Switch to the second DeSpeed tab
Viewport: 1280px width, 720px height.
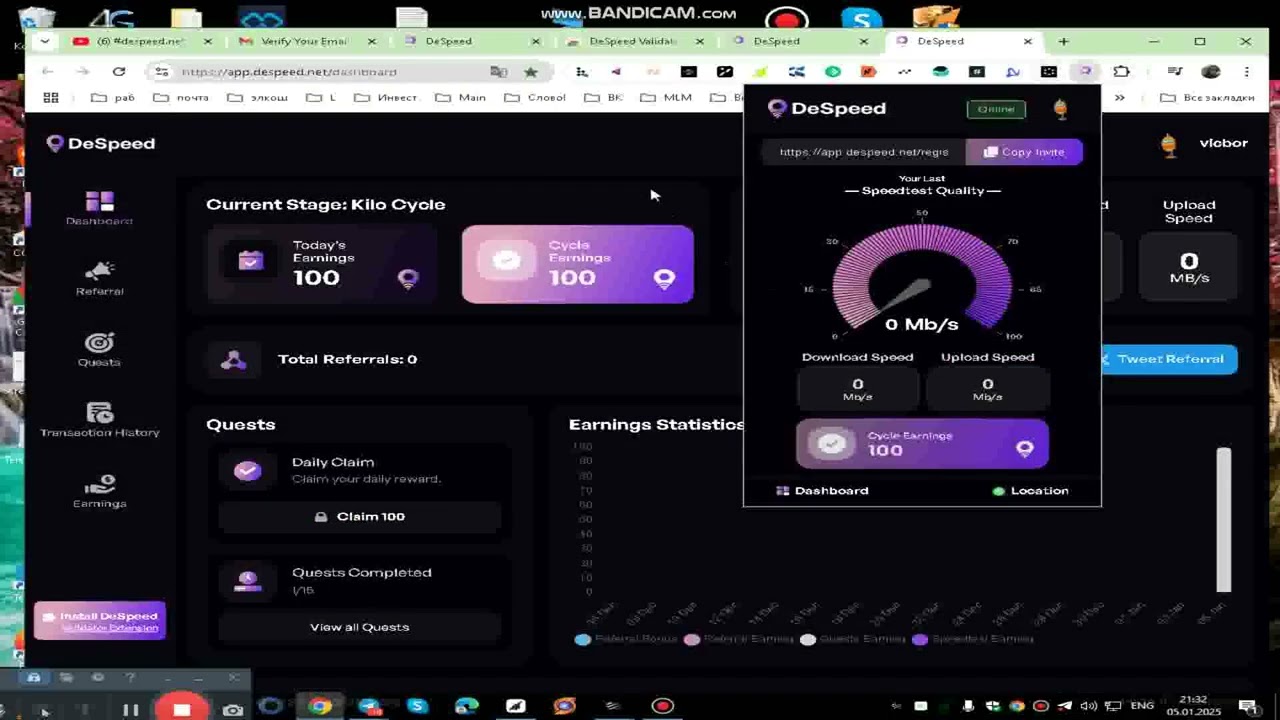click(x=800, y=41)
